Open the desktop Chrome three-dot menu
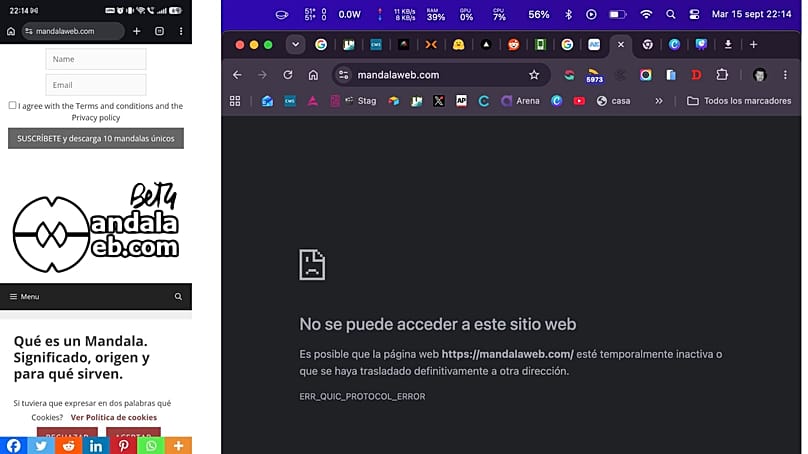This screenshot has width=808, height=454. [x=785, y=75]
